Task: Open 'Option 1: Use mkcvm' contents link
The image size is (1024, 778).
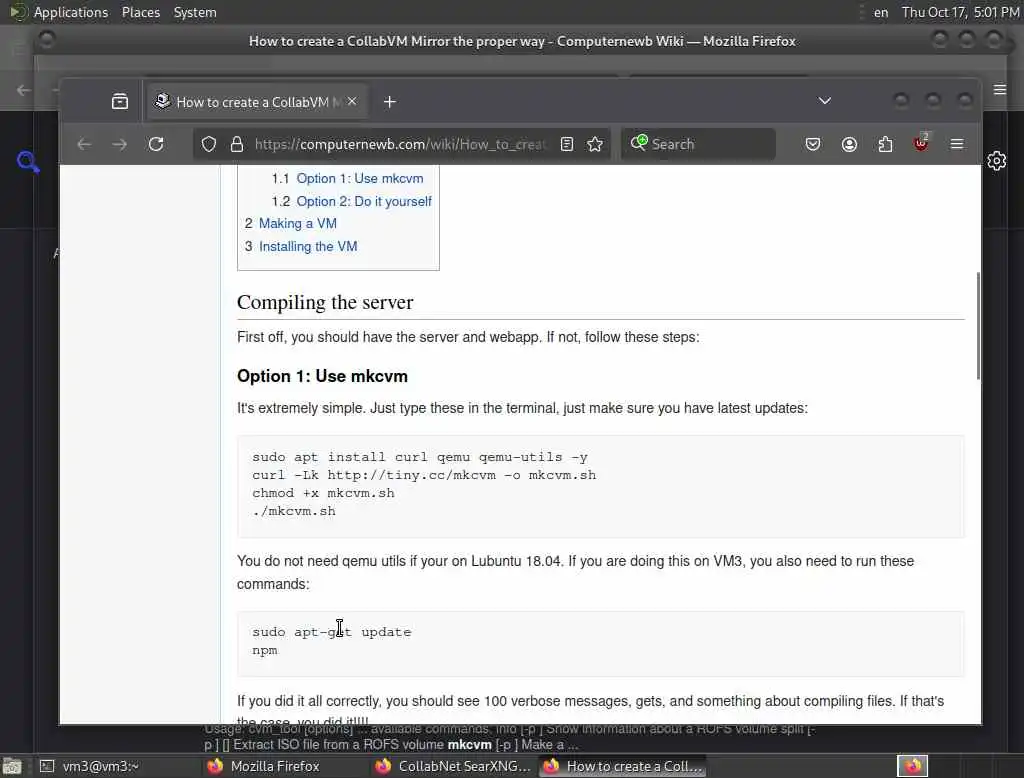Action: click(x=360, y=178)
